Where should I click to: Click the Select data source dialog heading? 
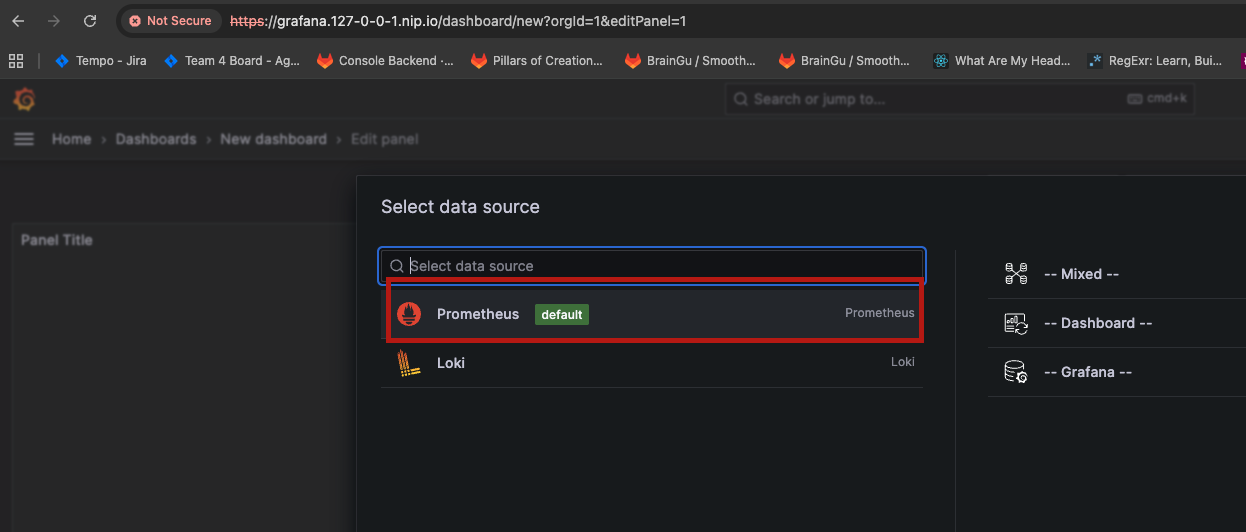460,207
